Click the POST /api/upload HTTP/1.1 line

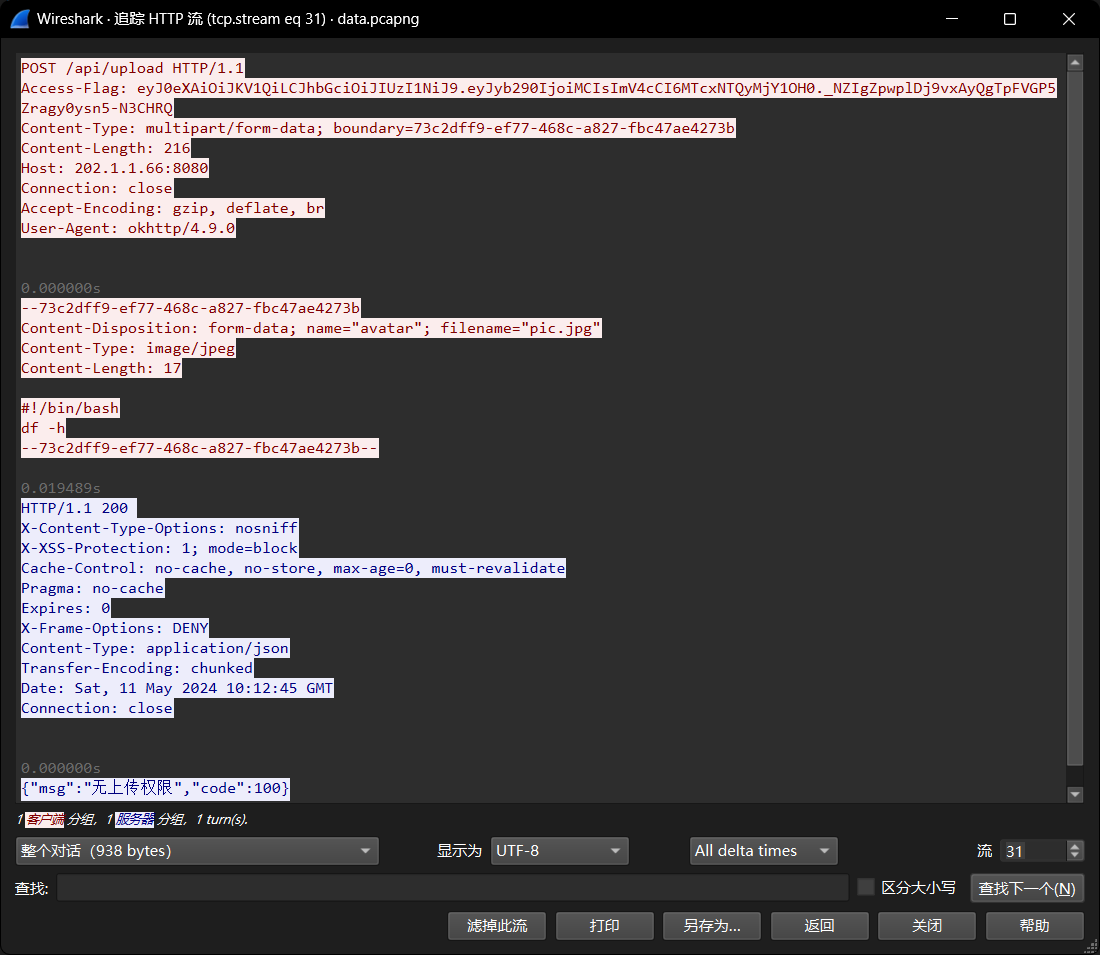133,68
